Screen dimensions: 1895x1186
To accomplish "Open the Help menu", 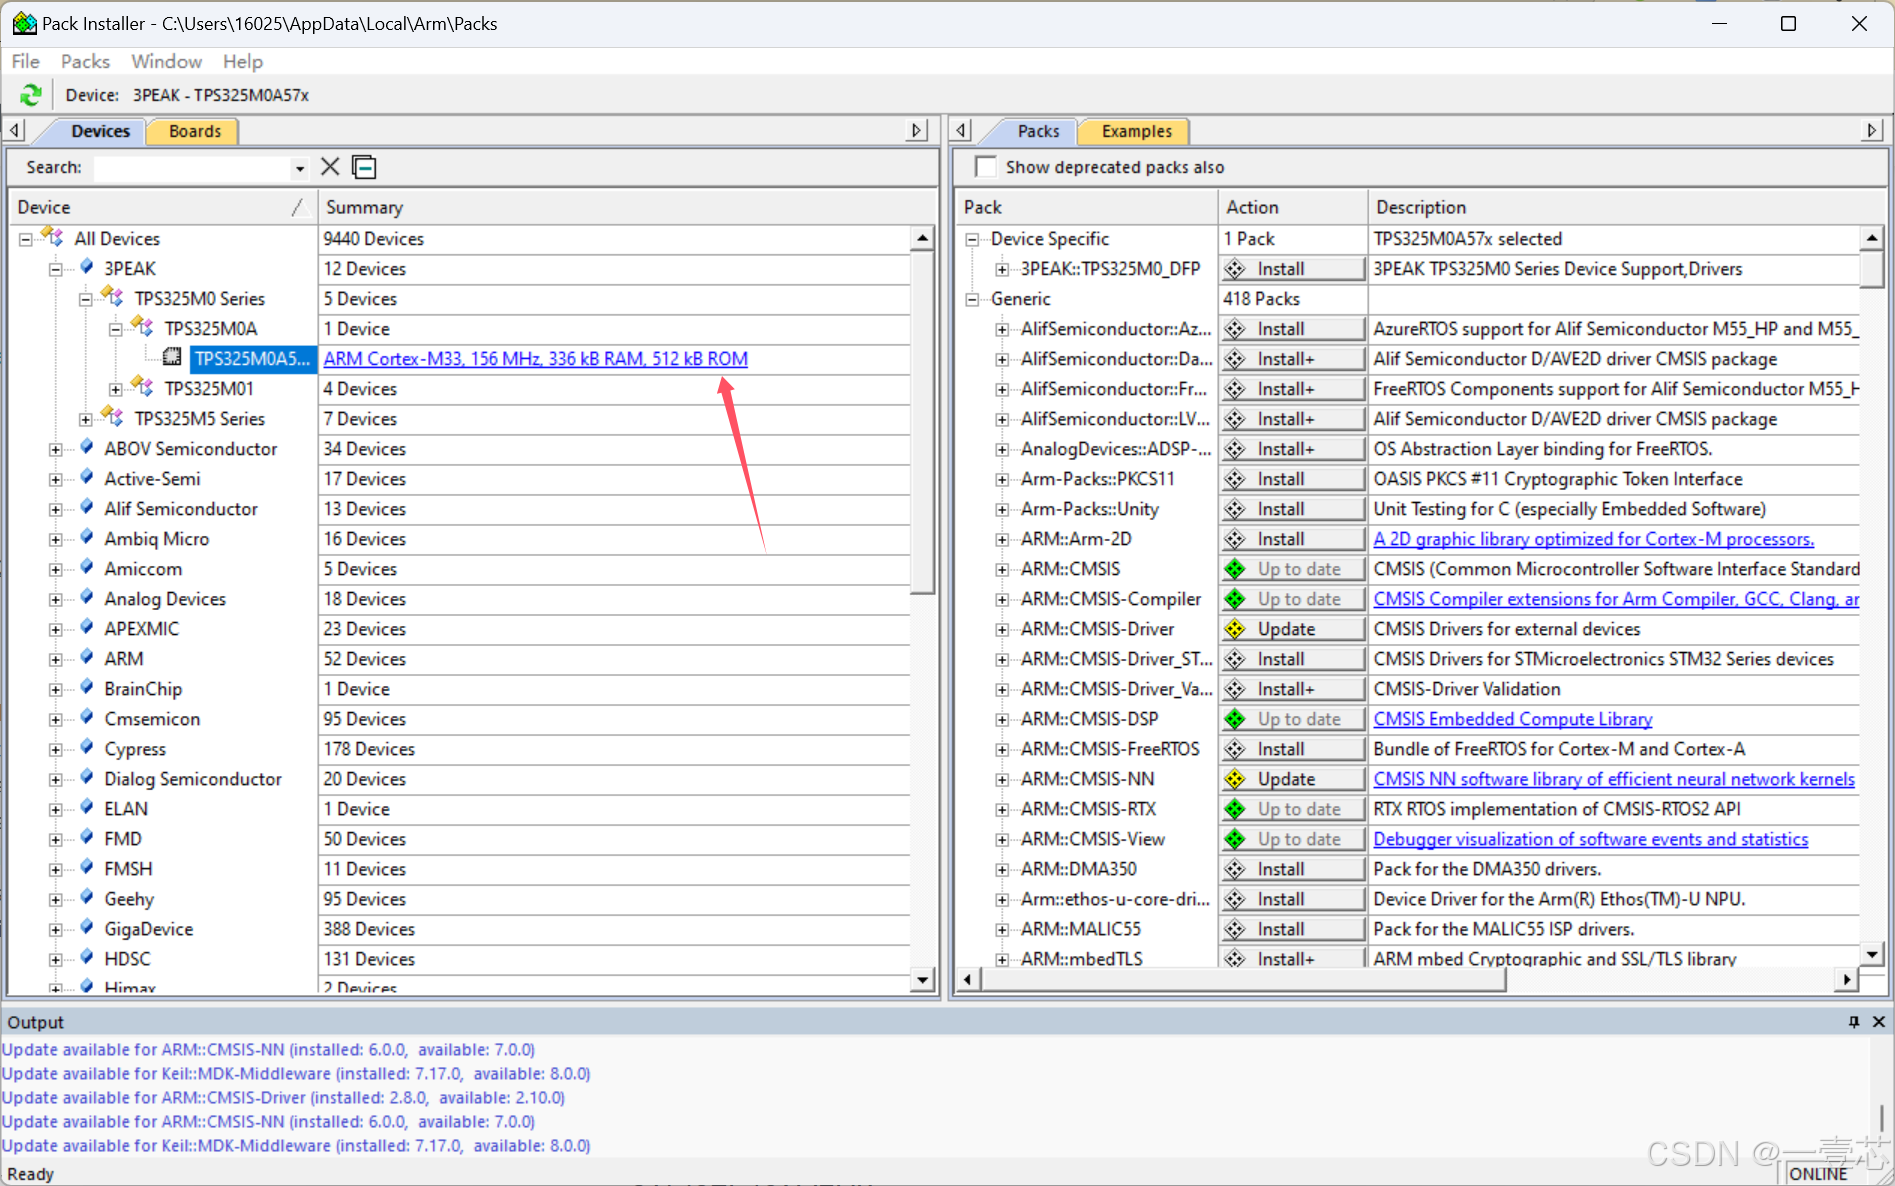I will 242,61.
